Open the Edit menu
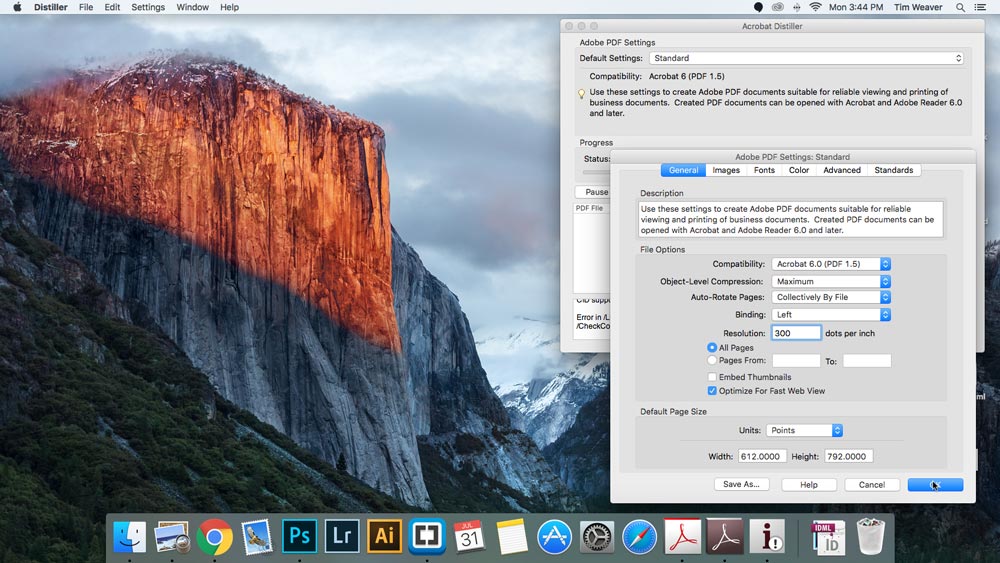The height and width of the screenshot is (563, 1000). 112,7
